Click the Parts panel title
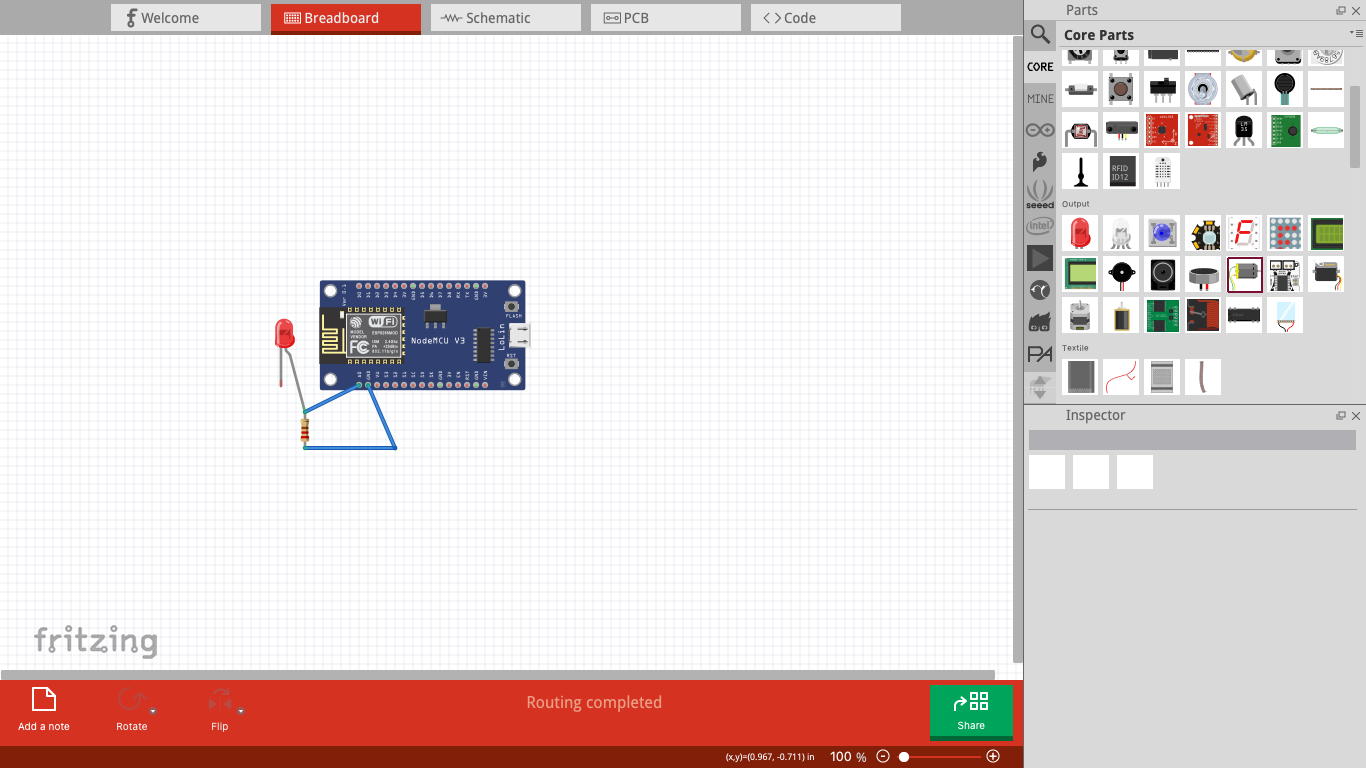This screenshot has width=1366, height=768. click(1081, 10)
